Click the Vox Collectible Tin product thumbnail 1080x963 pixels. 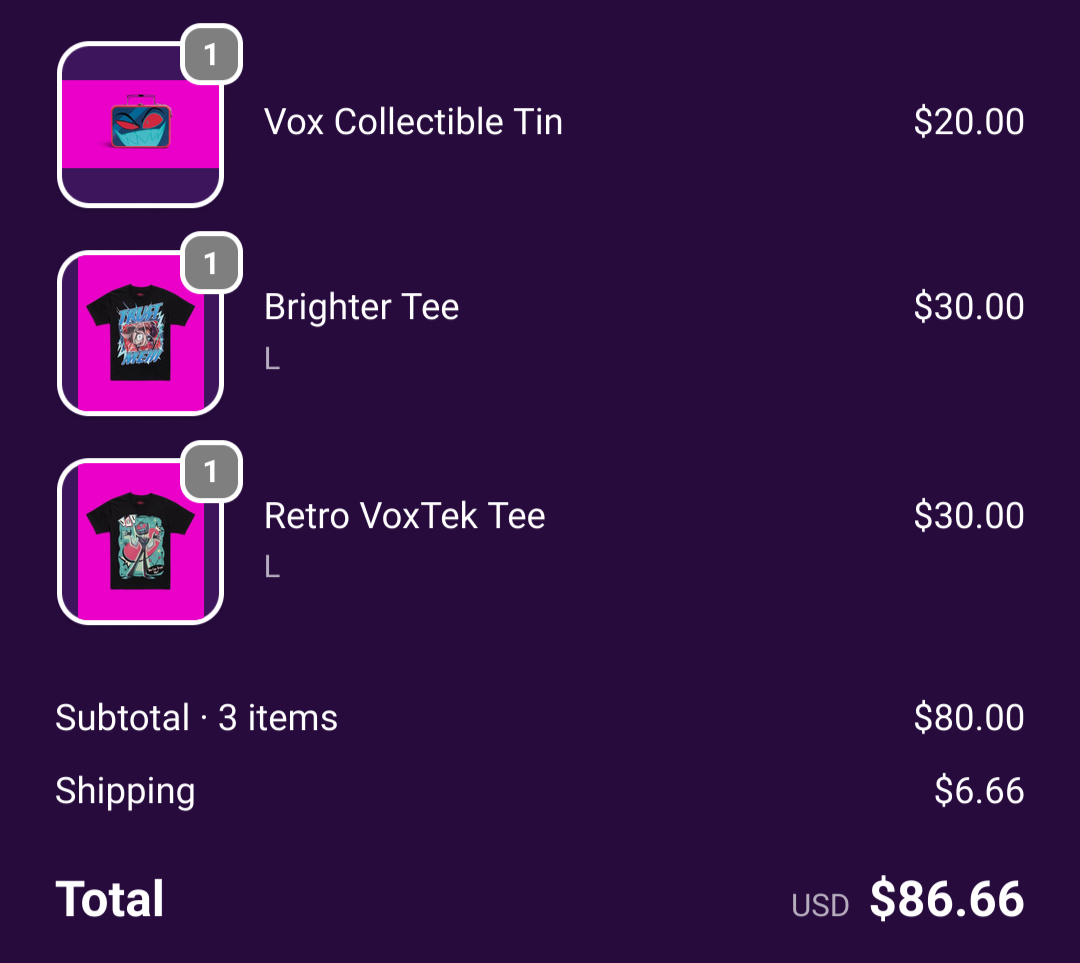[140, 125]
